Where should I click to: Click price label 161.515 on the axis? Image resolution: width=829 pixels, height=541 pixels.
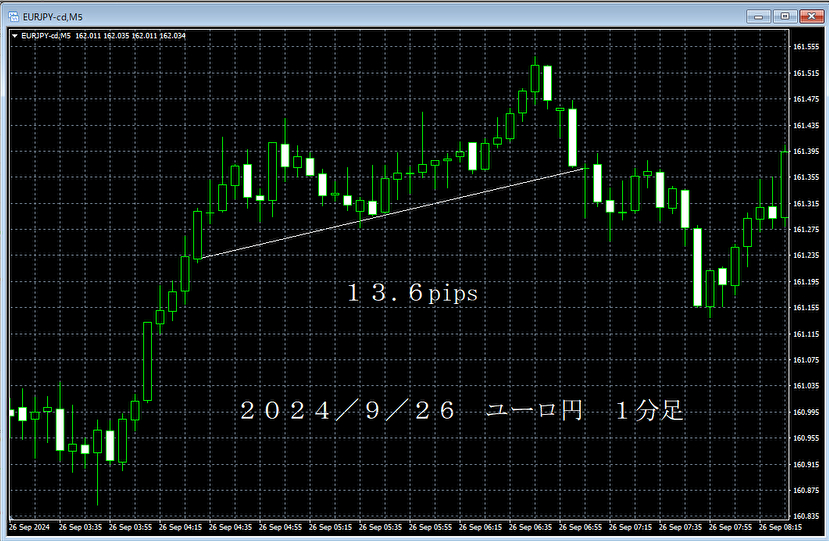(806, 74)
